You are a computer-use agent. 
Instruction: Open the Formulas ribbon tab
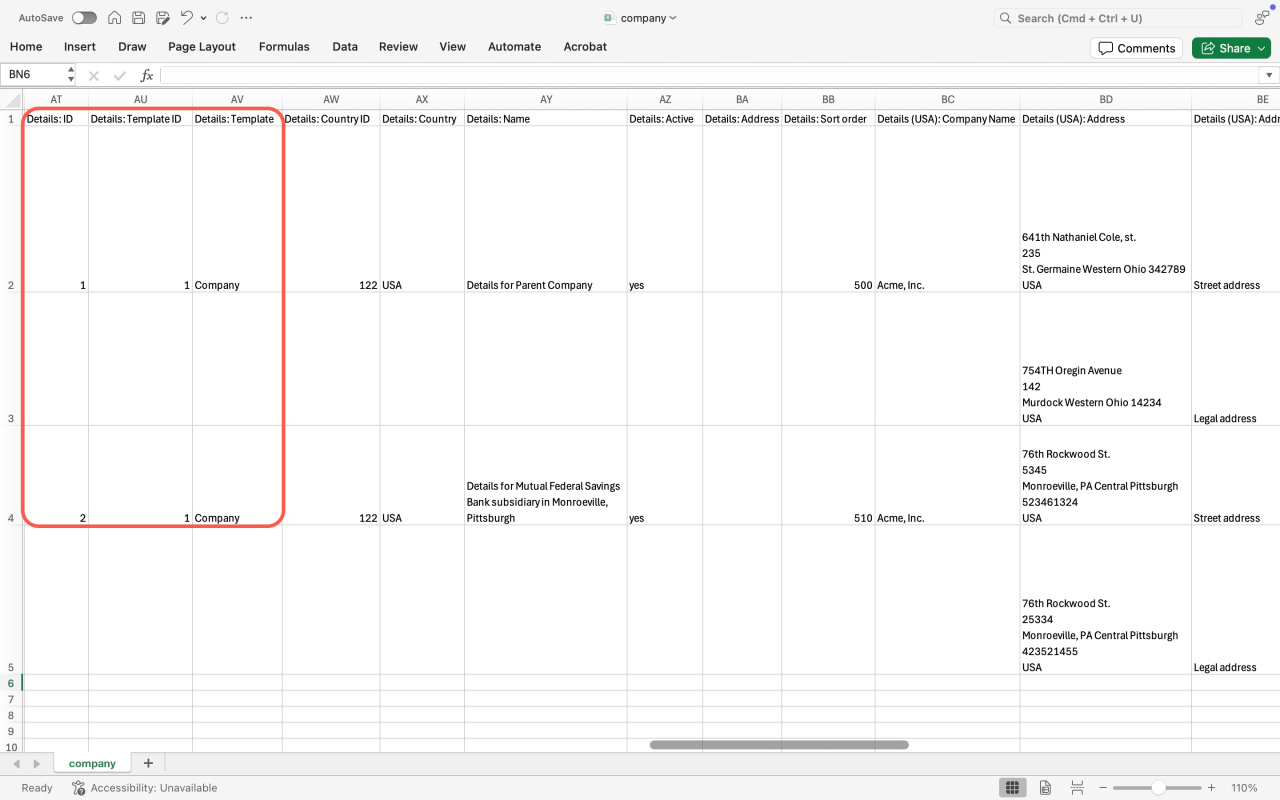coord(284,47)
